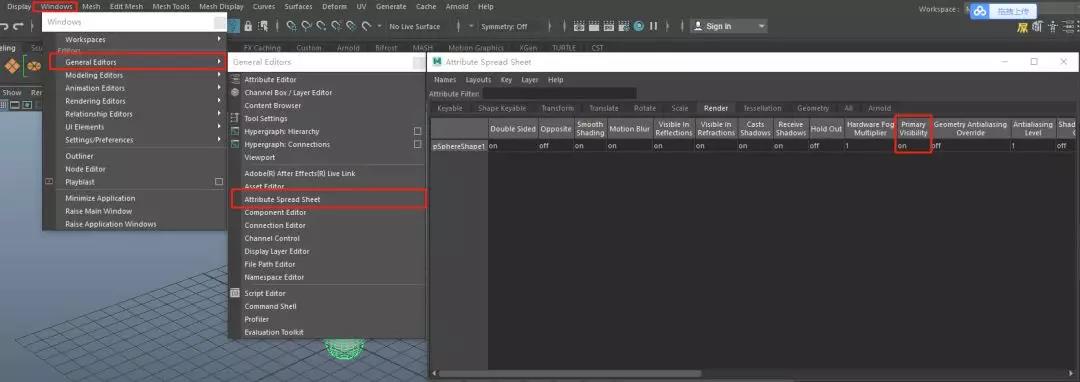Click the No Live Surface field
The width and height of the screenshot is (1080, 382).
(x=415, y=26)
